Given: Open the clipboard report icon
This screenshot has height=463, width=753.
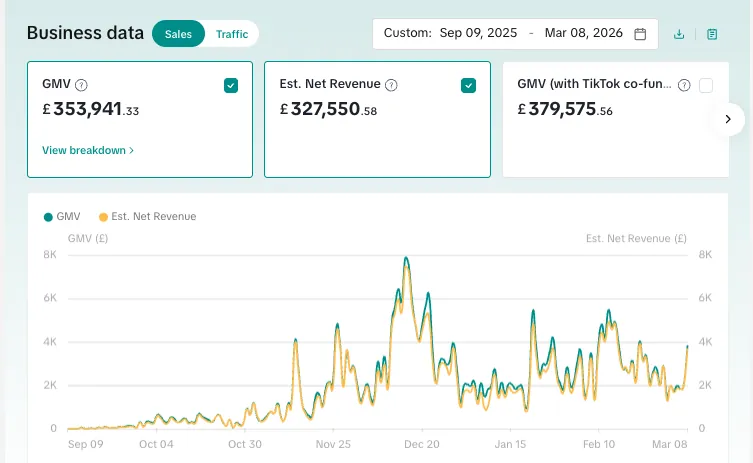Looking at the screenshot, I should click(x=712, y=34).
